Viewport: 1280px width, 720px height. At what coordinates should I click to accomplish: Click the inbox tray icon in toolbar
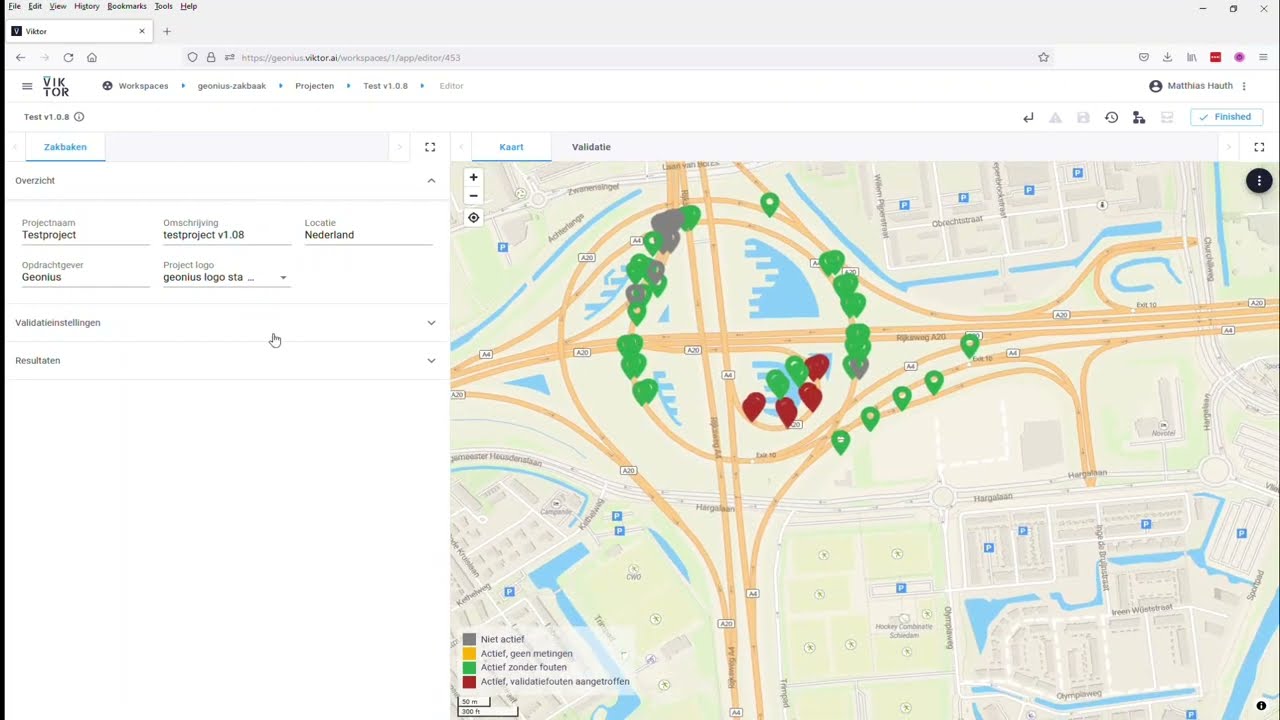point(1167,117)
